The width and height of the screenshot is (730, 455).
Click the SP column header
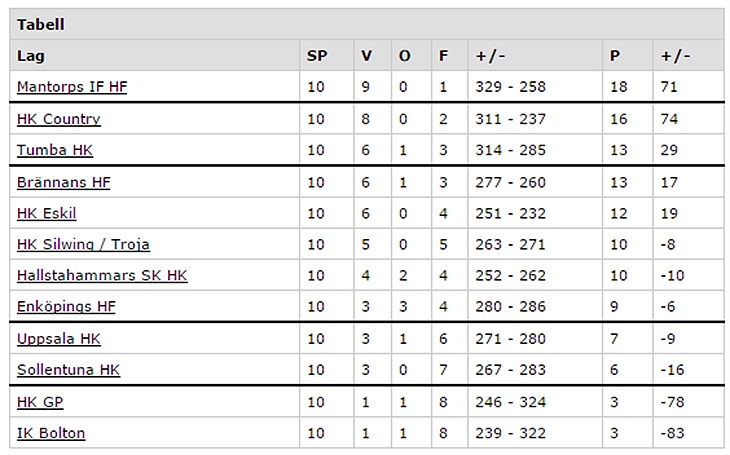[316, 56]
